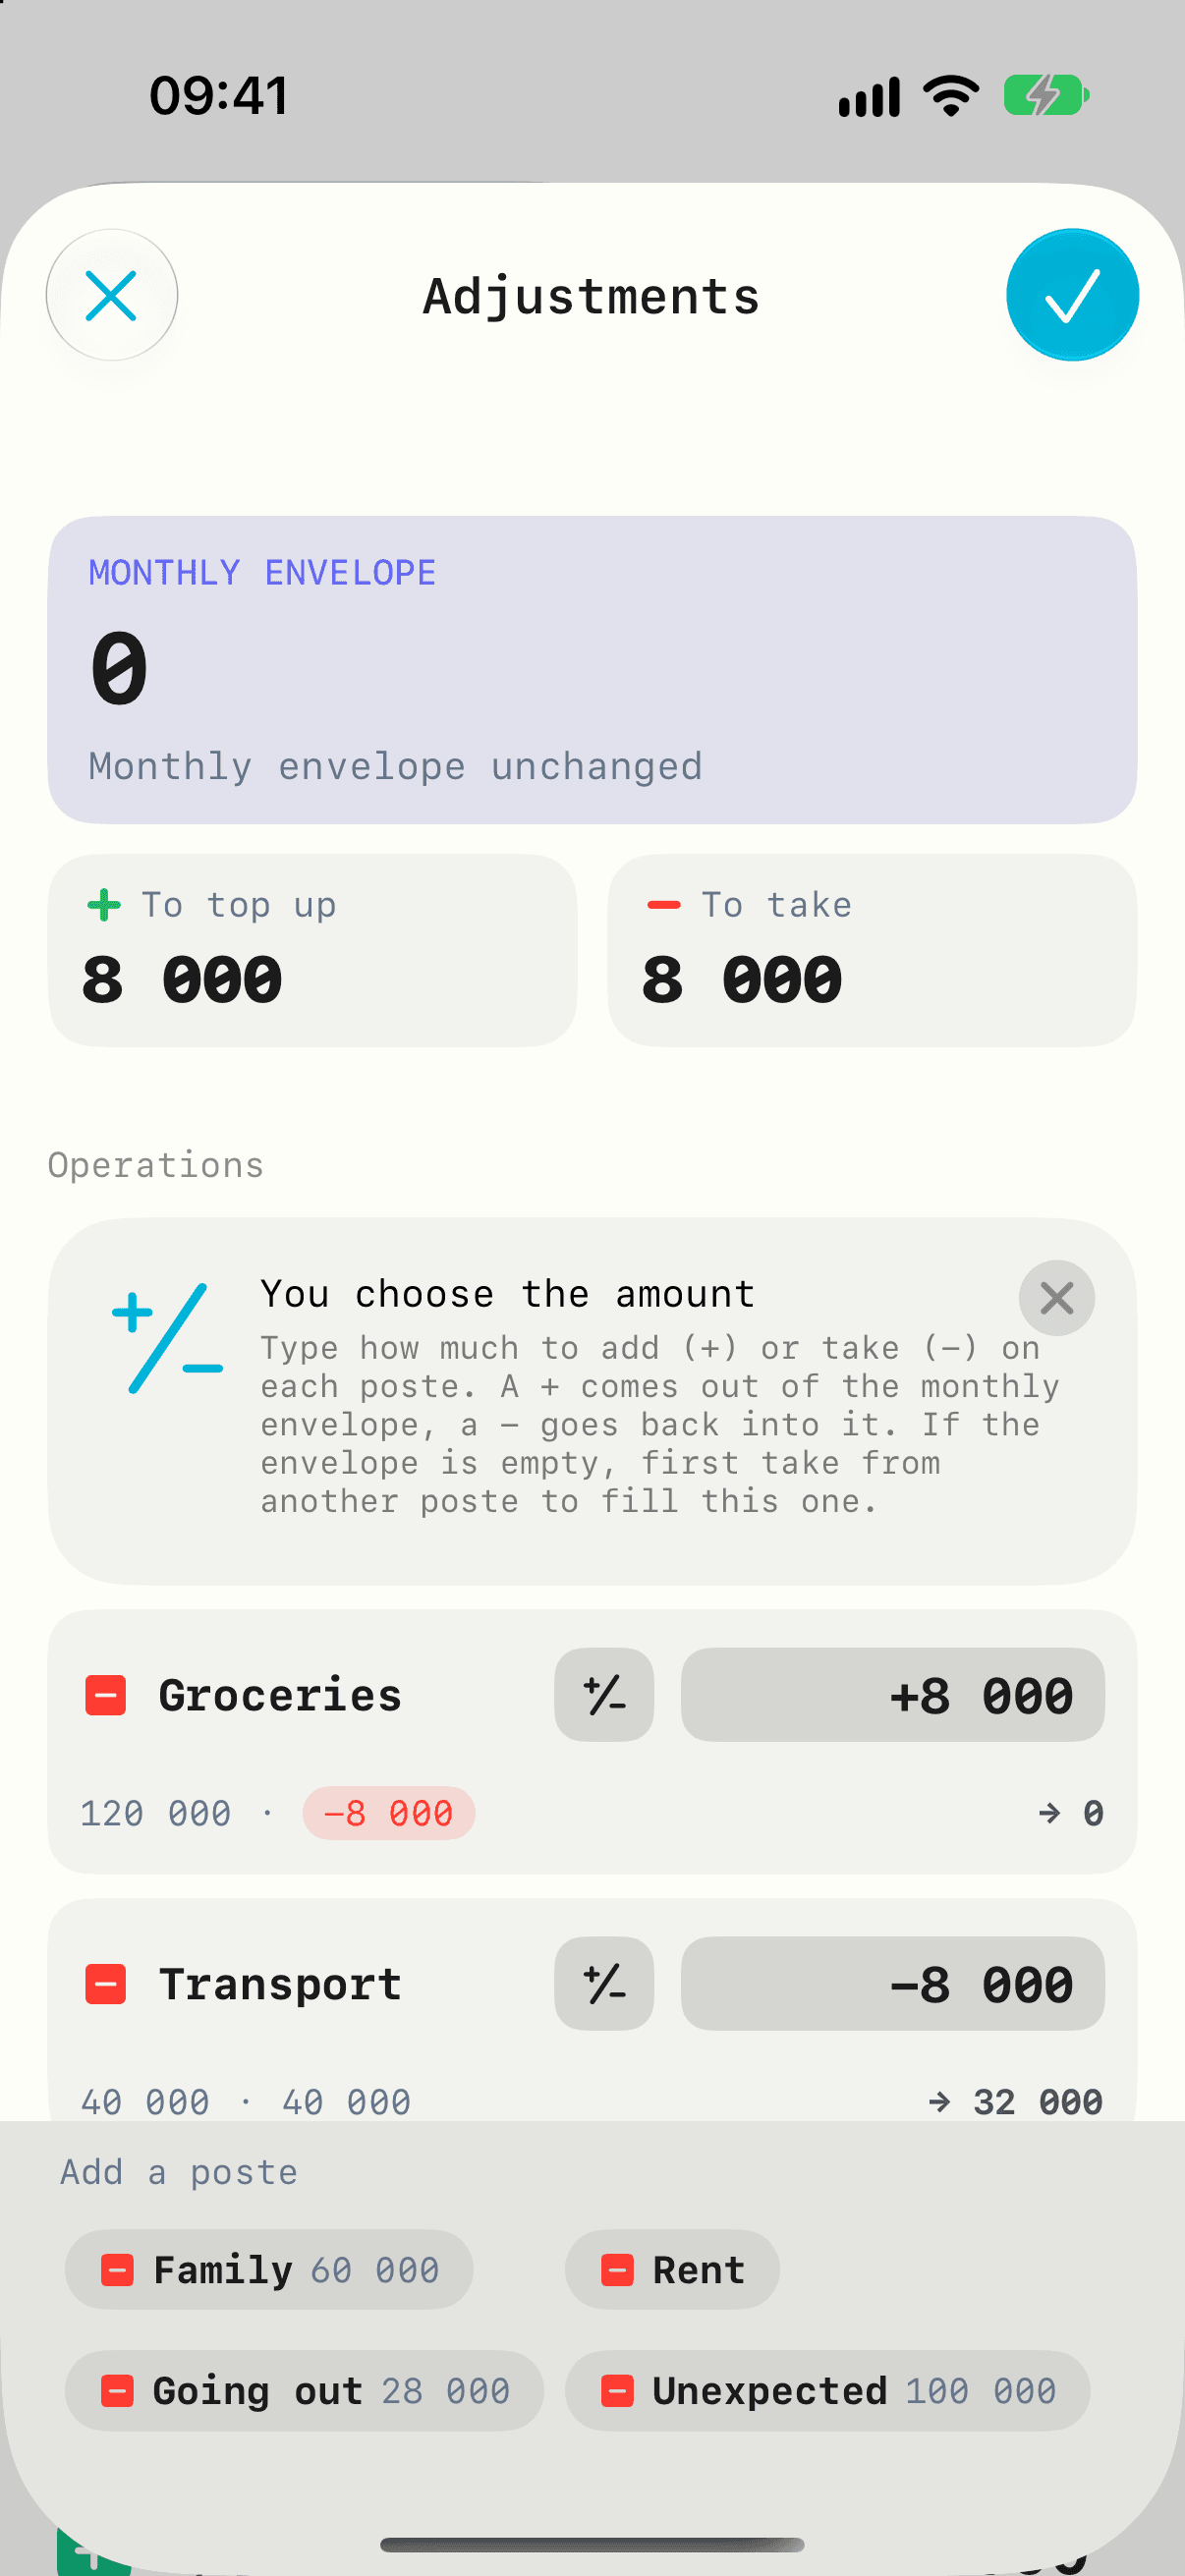Tap the large +/− icon in the tip card
Viewport: 1185px width, 2576px height.
point(167,1338)
